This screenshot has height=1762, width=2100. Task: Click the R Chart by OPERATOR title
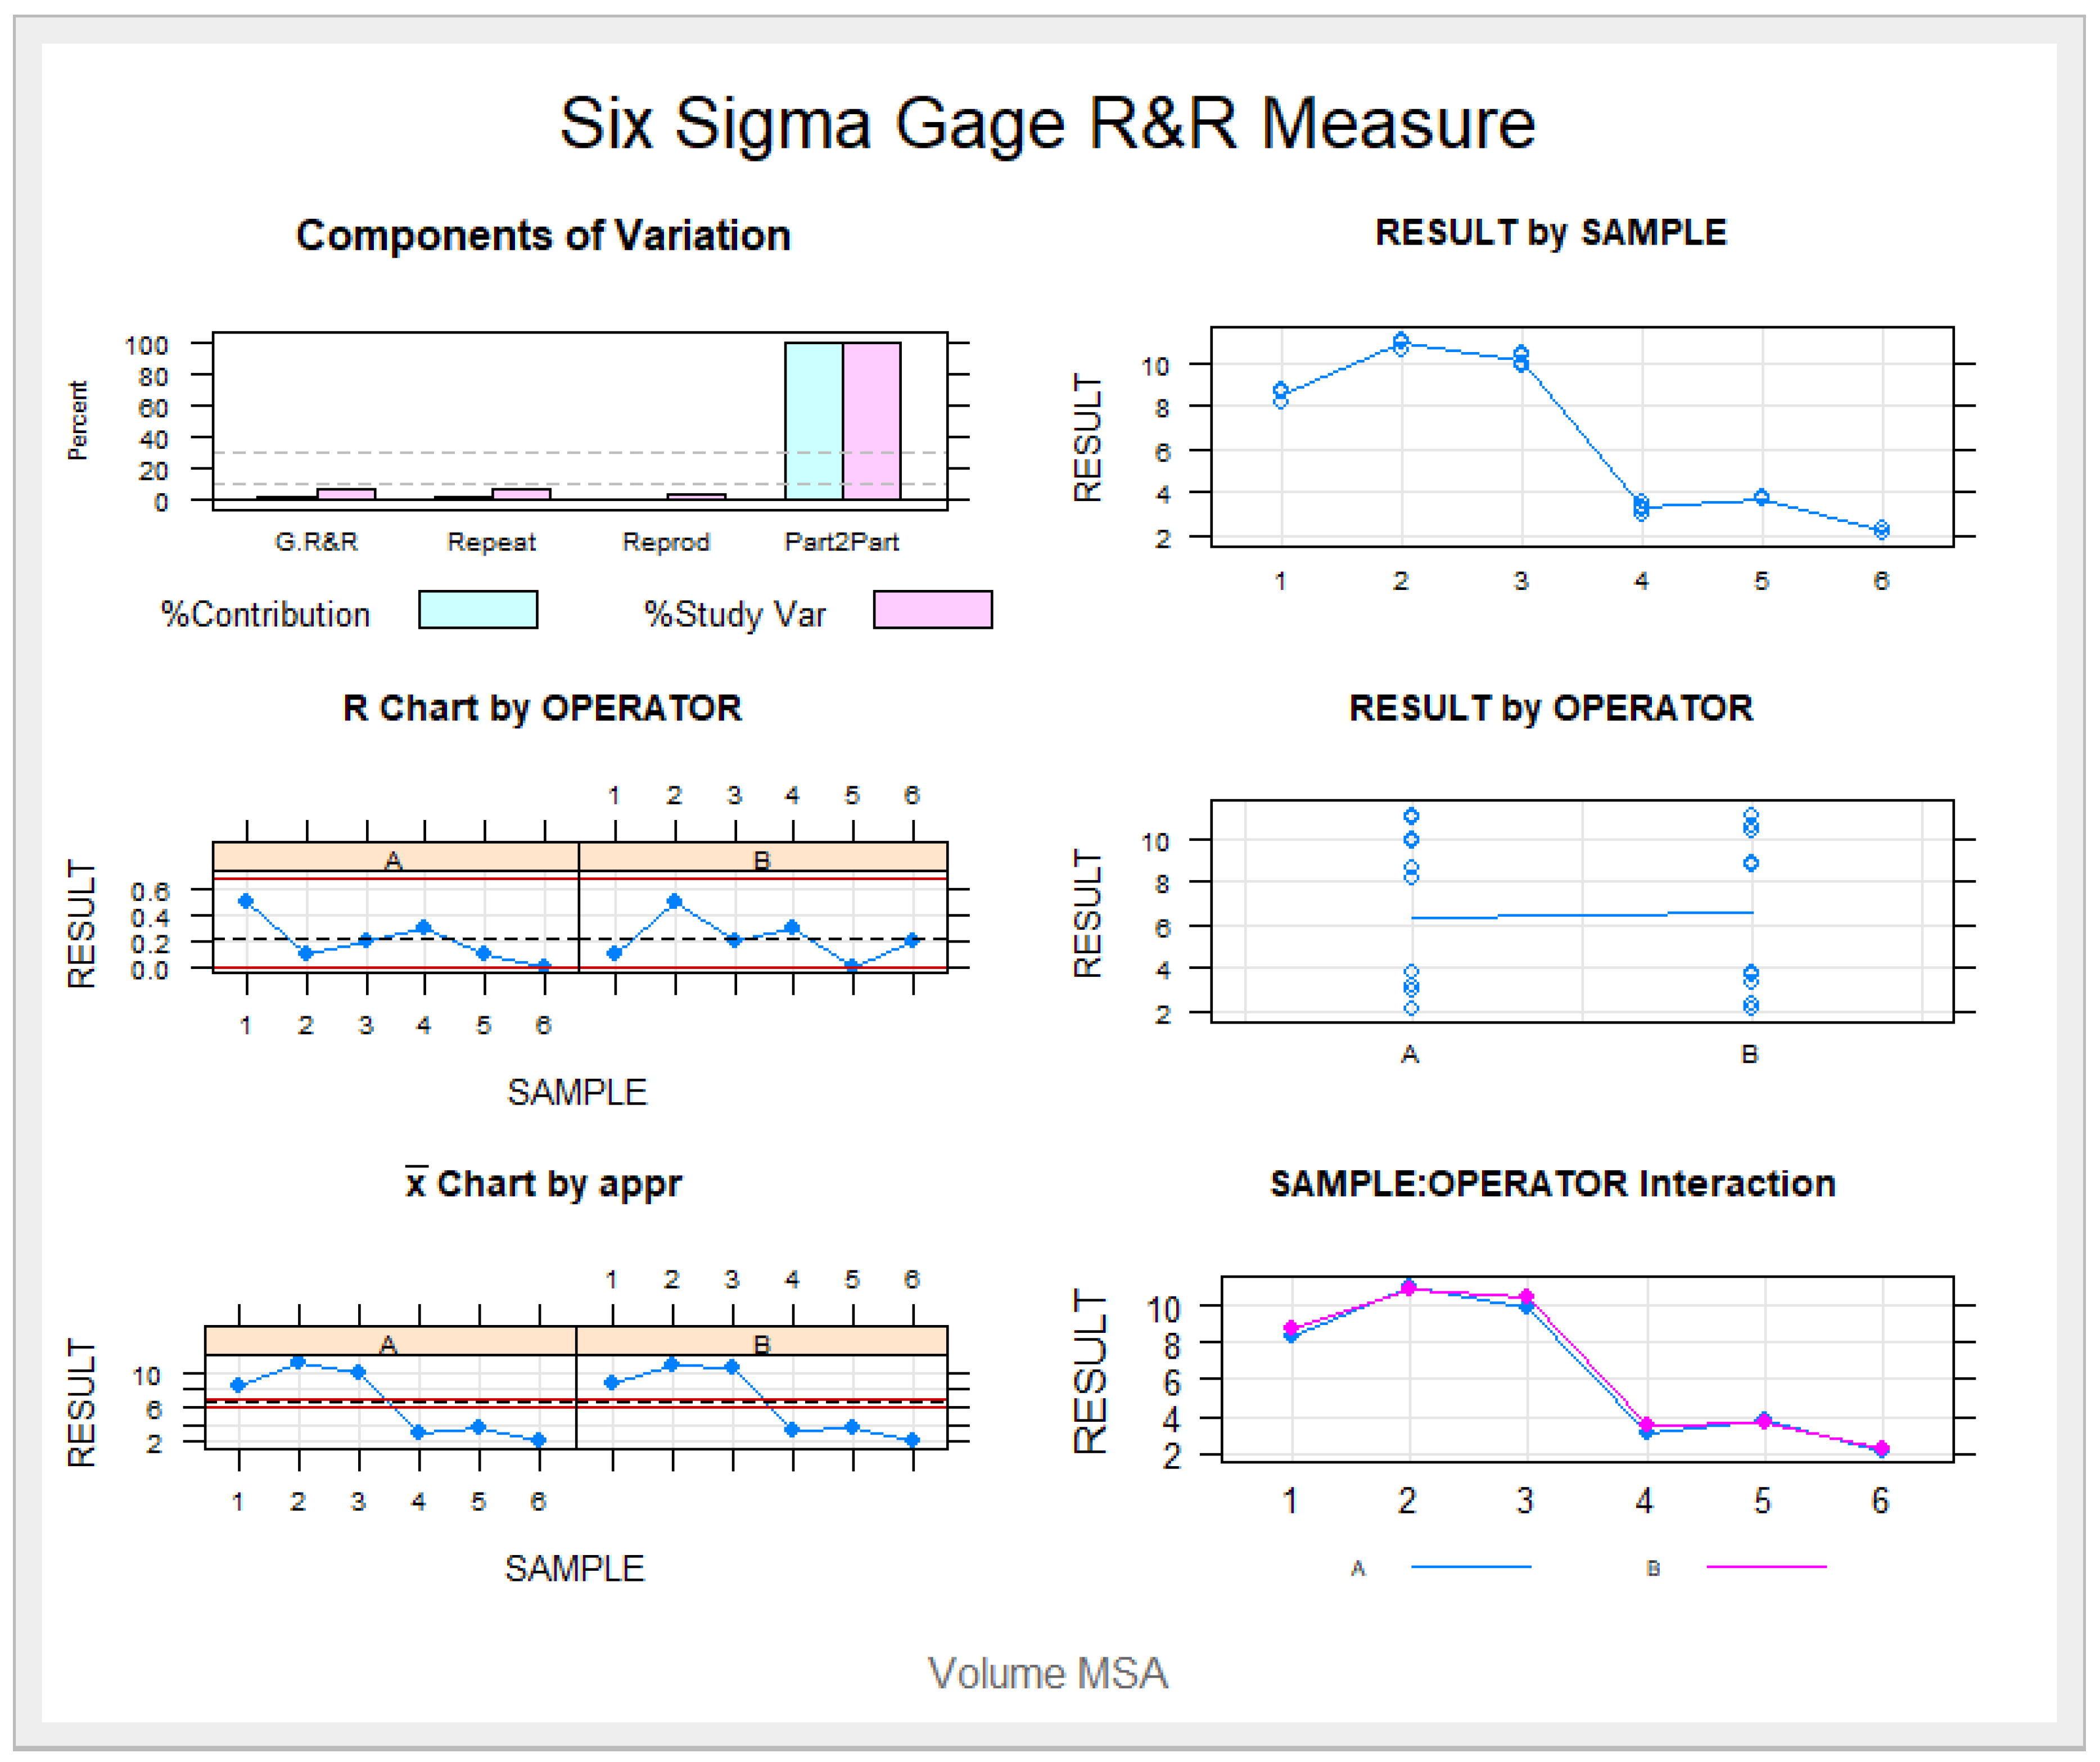(542, 708)
